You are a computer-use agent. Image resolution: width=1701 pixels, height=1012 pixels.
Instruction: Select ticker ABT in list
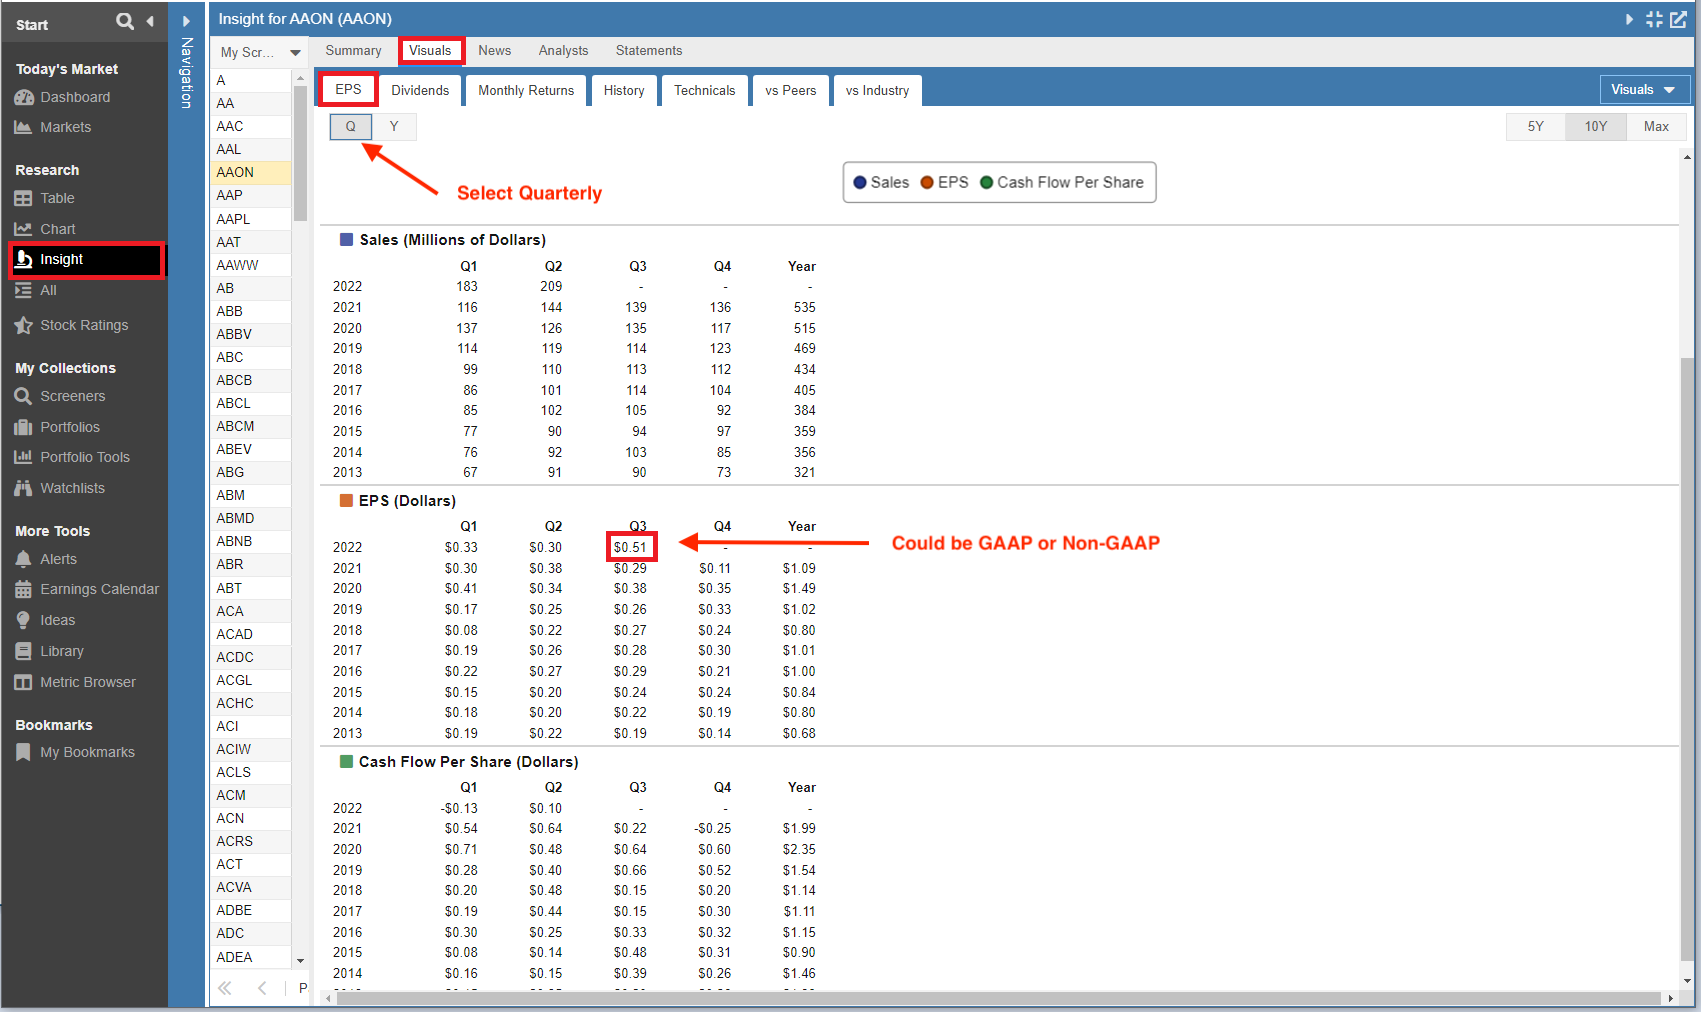tap(251, 588)
